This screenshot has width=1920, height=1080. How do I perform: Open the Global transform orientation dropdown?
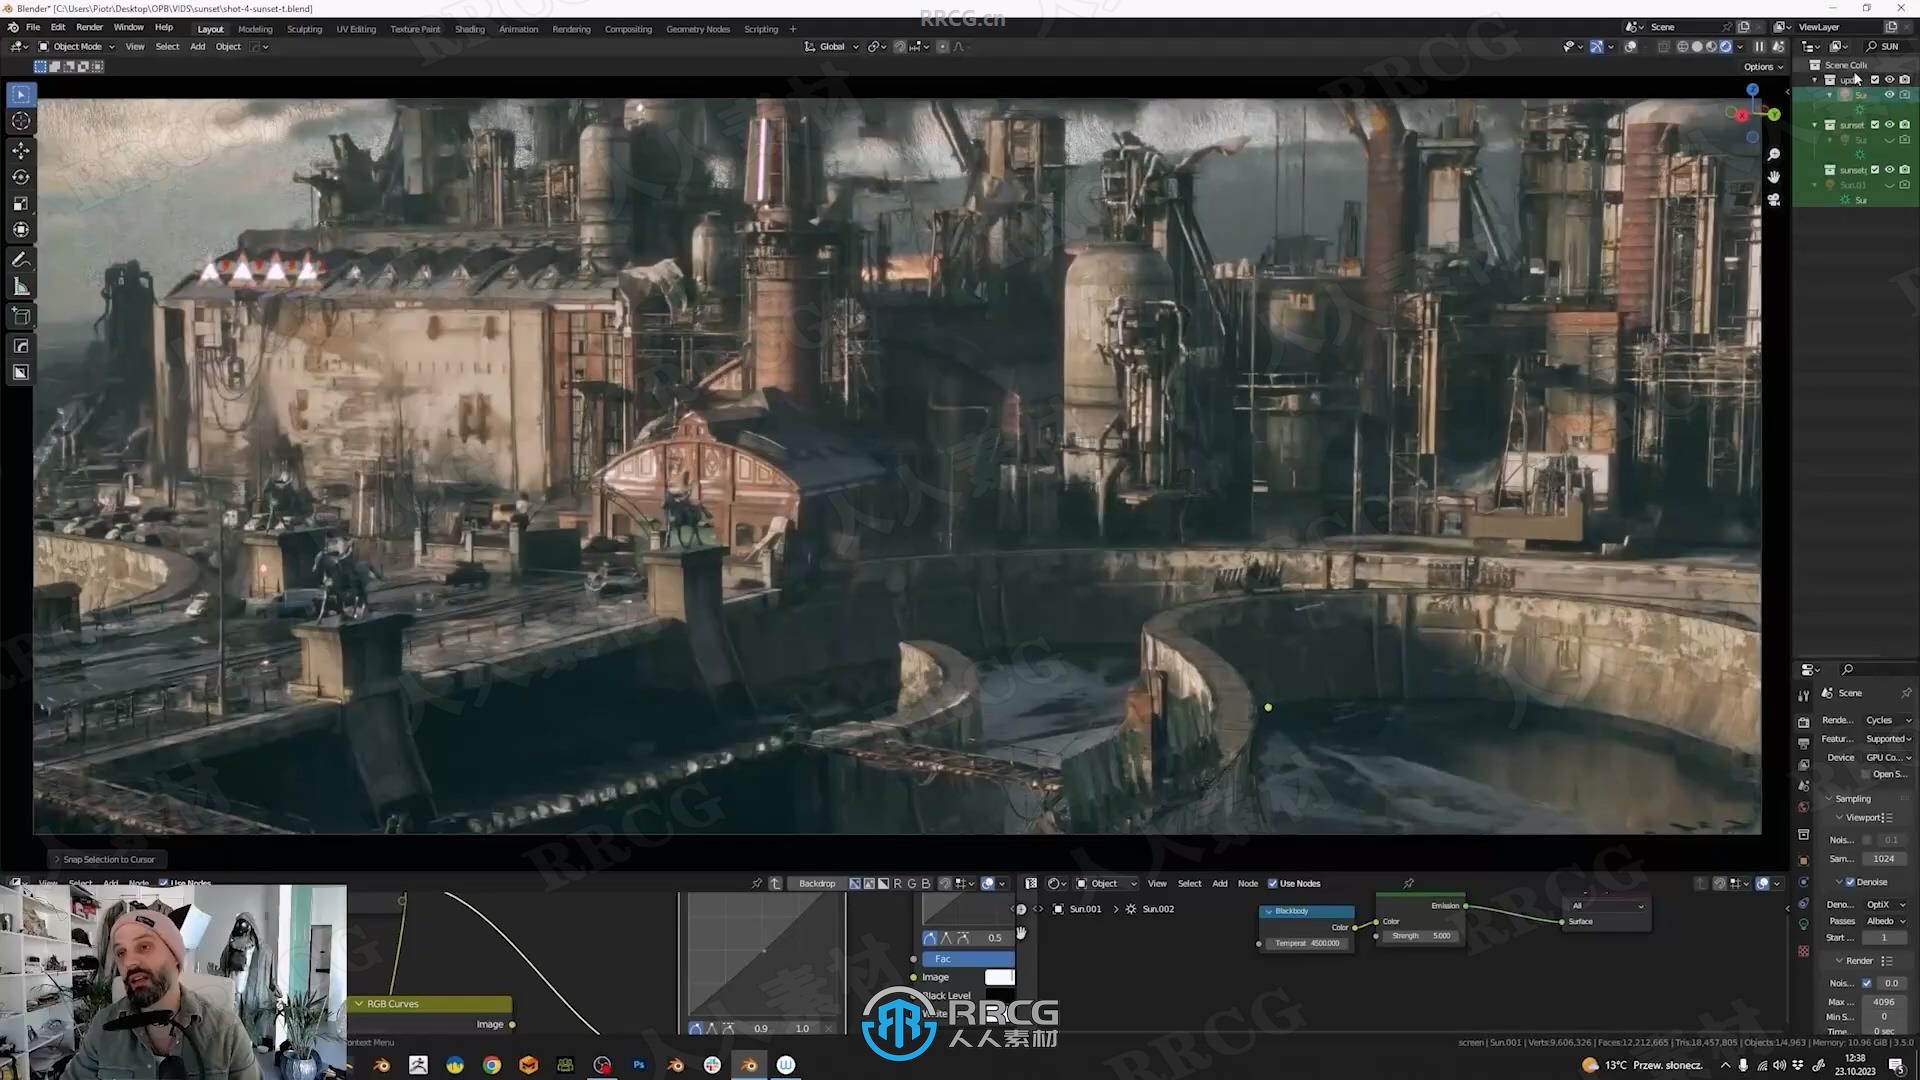click(832, 47)
